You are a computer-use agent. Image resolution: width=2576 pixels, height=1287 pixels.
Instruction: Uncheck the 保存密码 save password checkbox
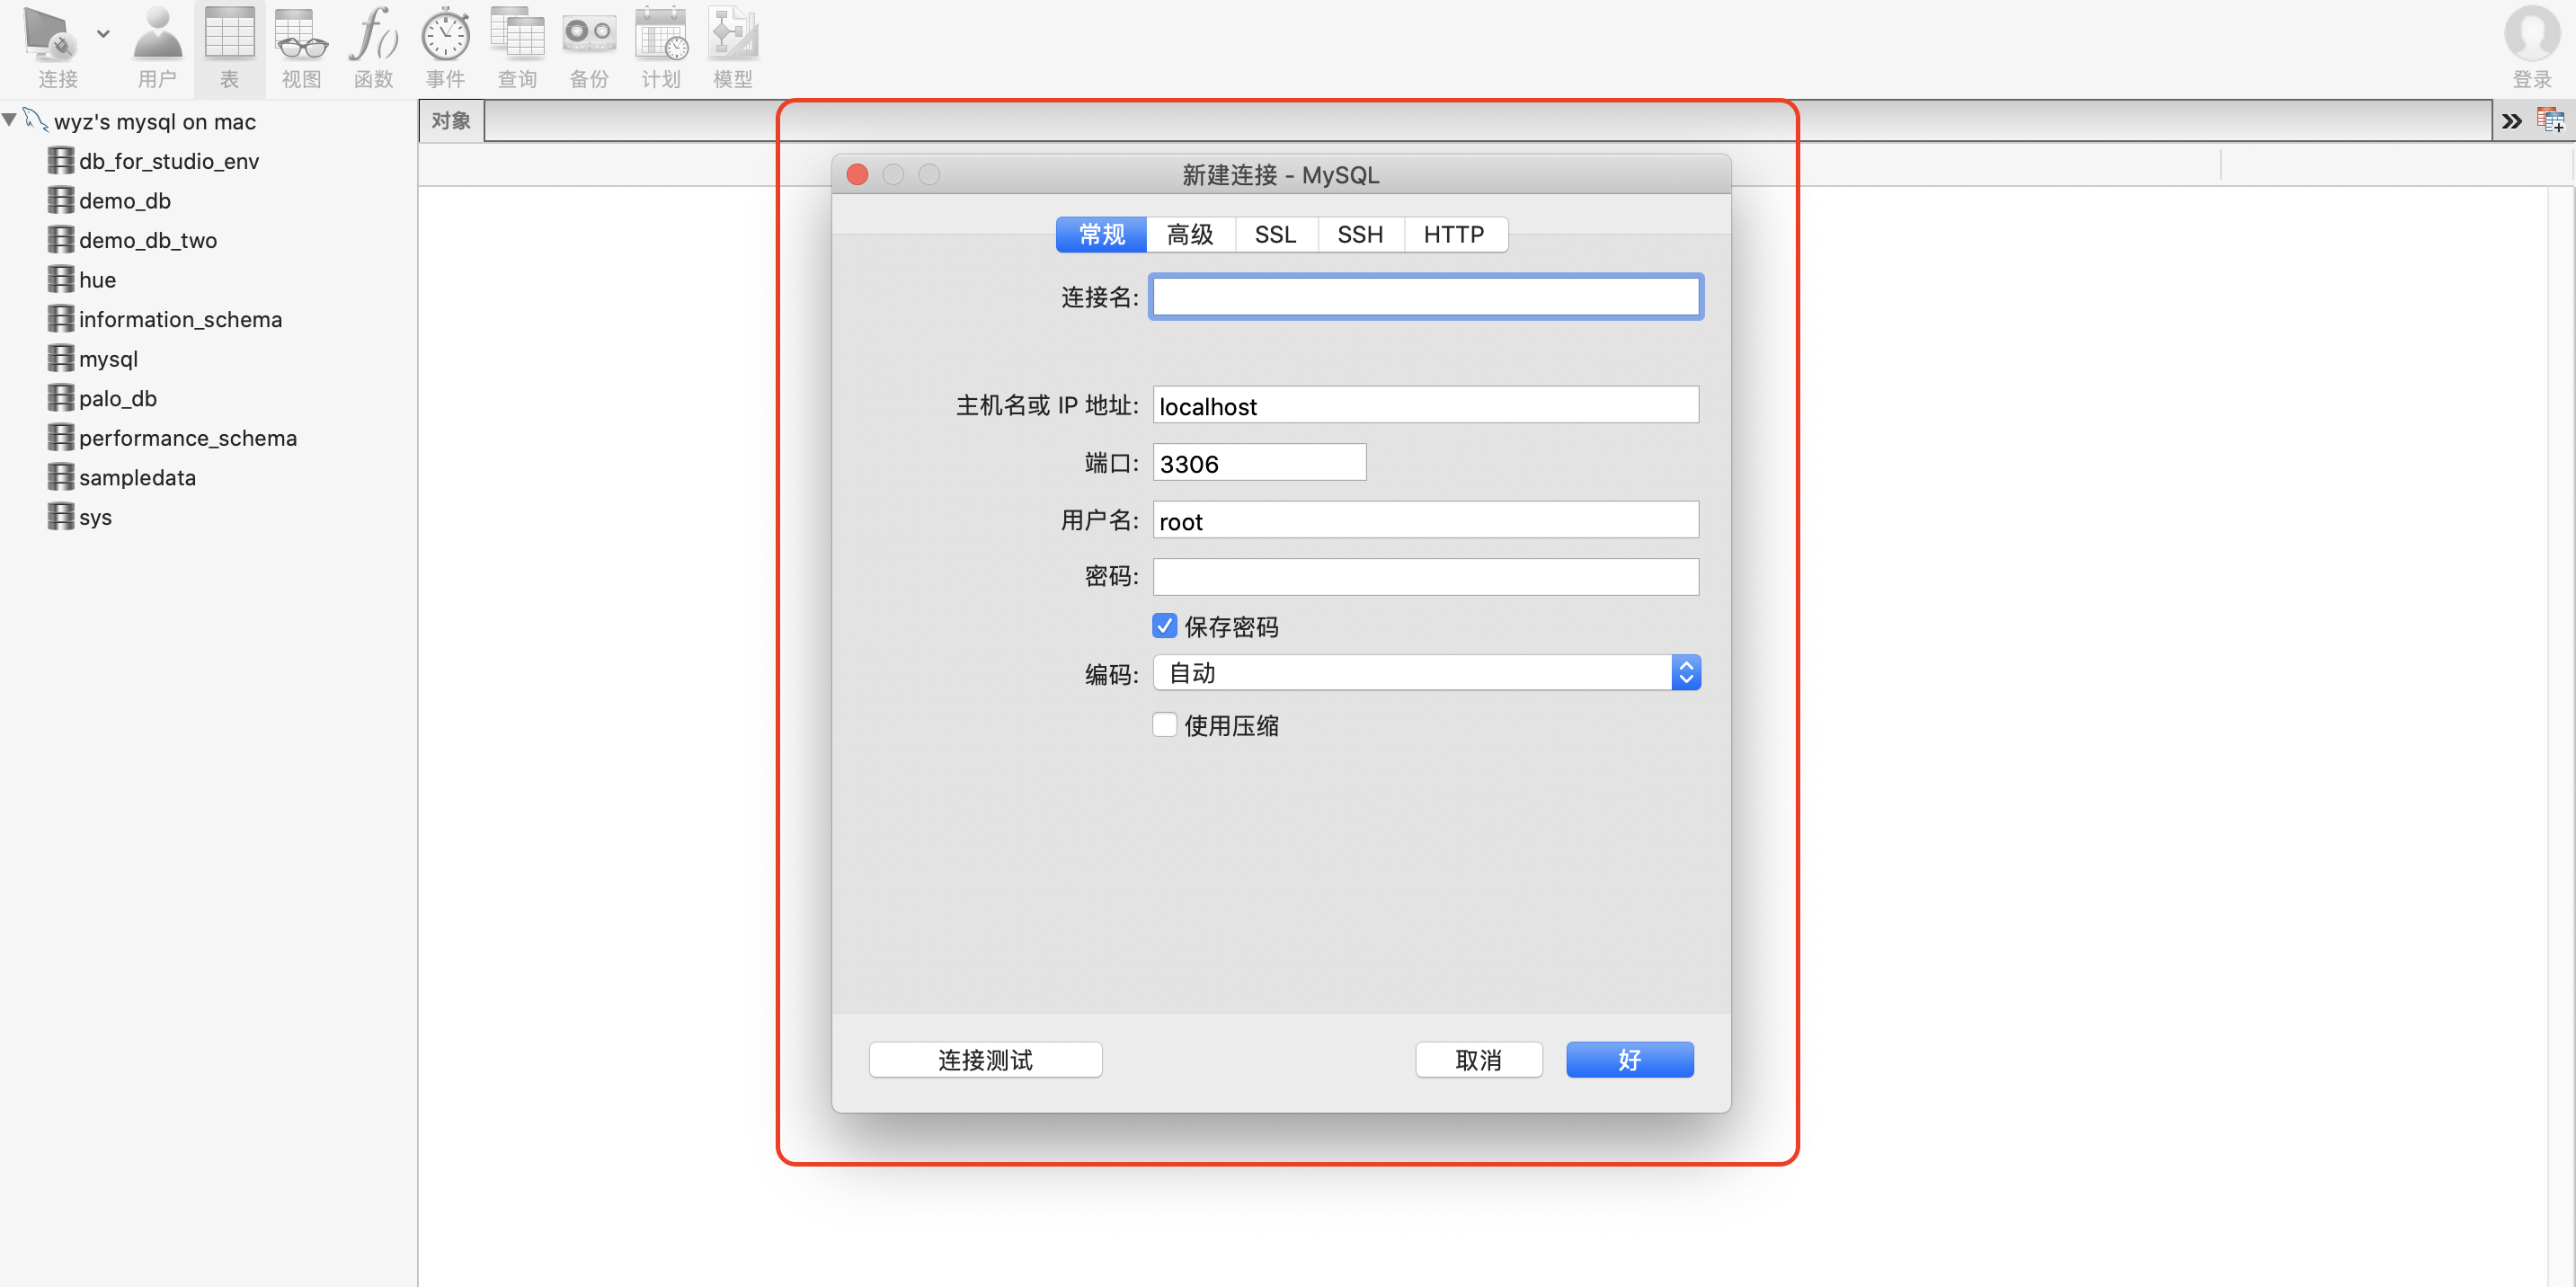click(x=1164, y=626)
